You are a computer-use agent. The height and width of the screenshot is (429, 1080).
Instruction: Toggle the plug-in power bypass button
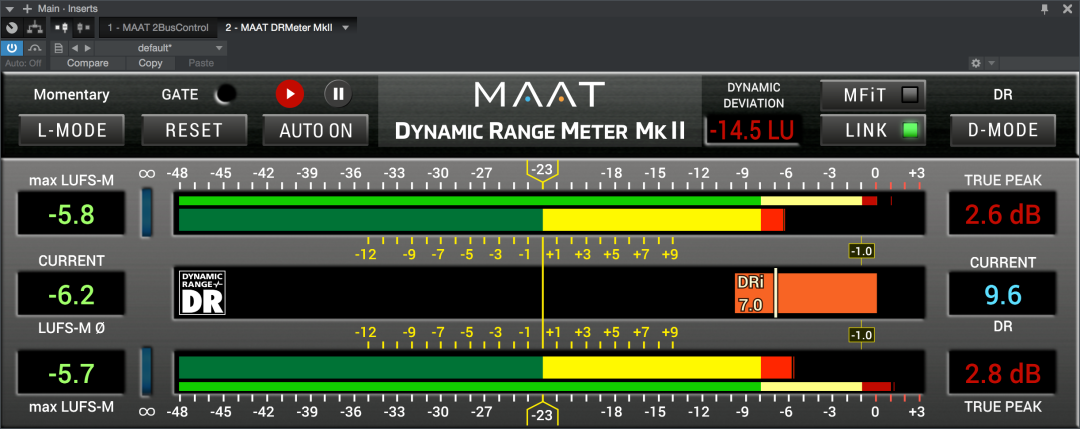click(x=12, y=48)
